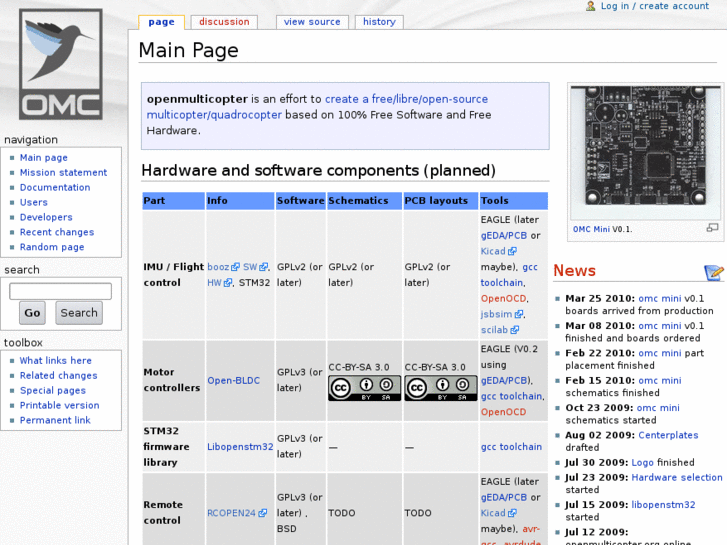
Task: Follow the Open-BLDC link in table
Action: [233, 381]
